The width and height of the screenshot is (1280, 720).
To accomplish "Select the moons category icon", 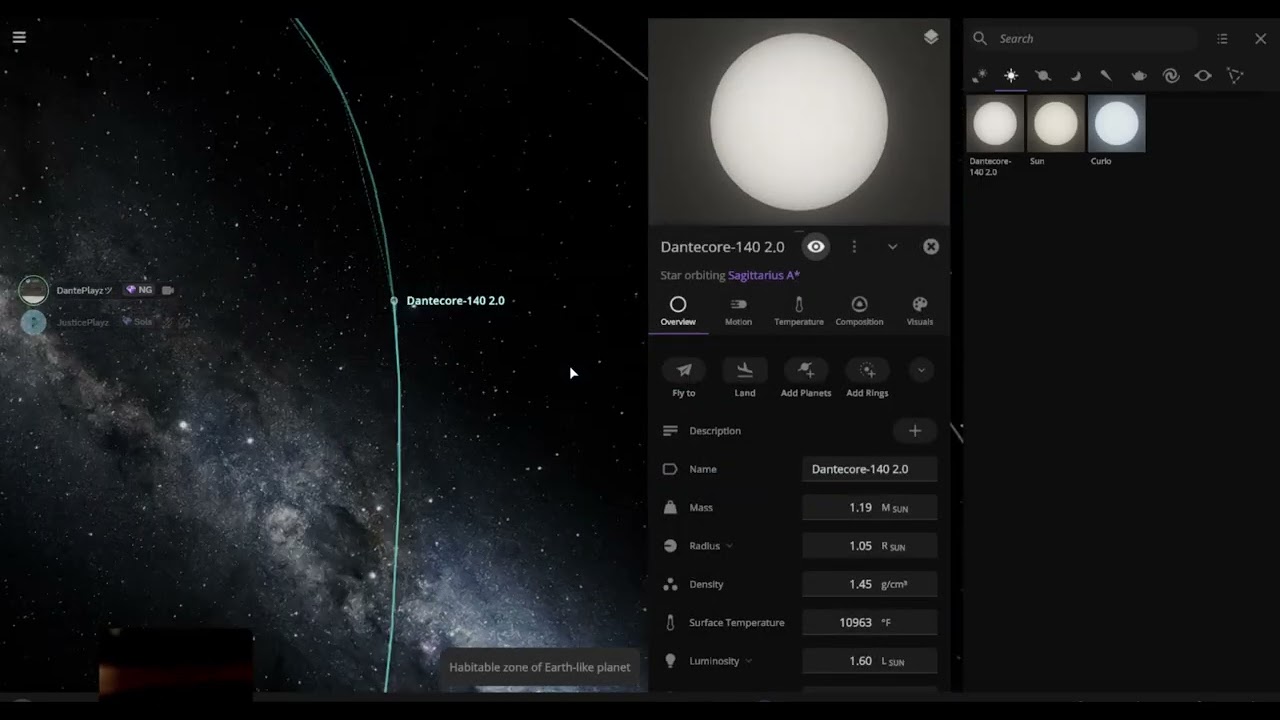I will click(1075, 76).
